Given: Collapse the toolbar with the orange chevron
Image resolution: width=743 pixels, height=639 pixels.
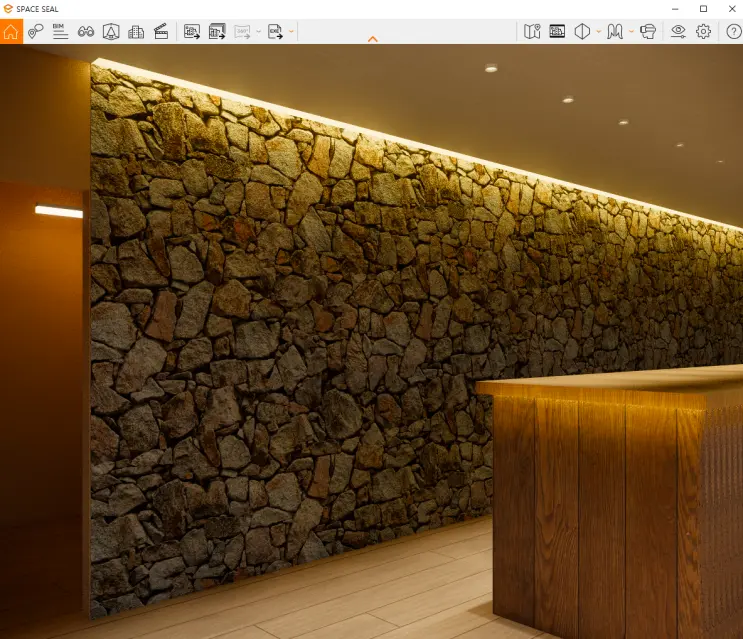Looking at the screenshot, I should click(372, 39).
